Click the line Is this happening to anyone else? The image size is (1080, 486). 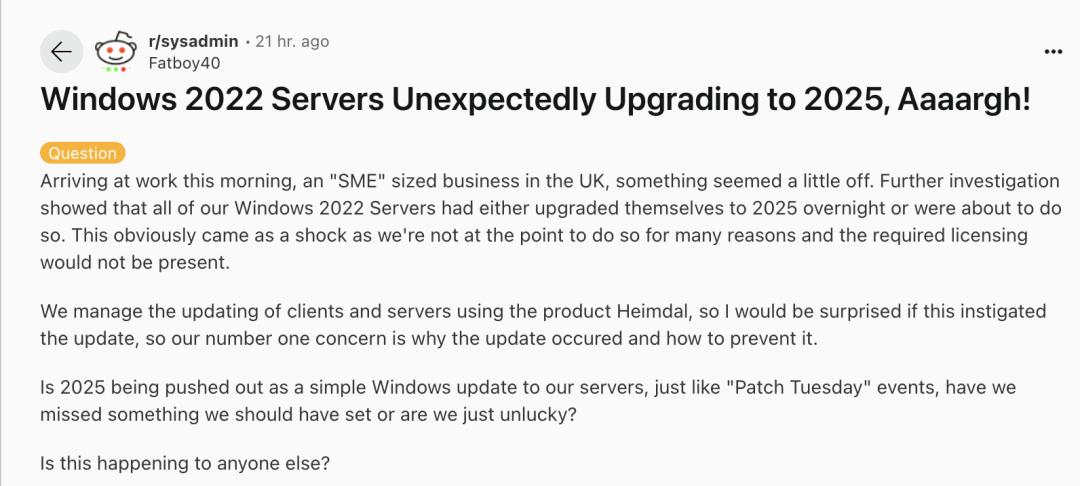pos(185,463)
